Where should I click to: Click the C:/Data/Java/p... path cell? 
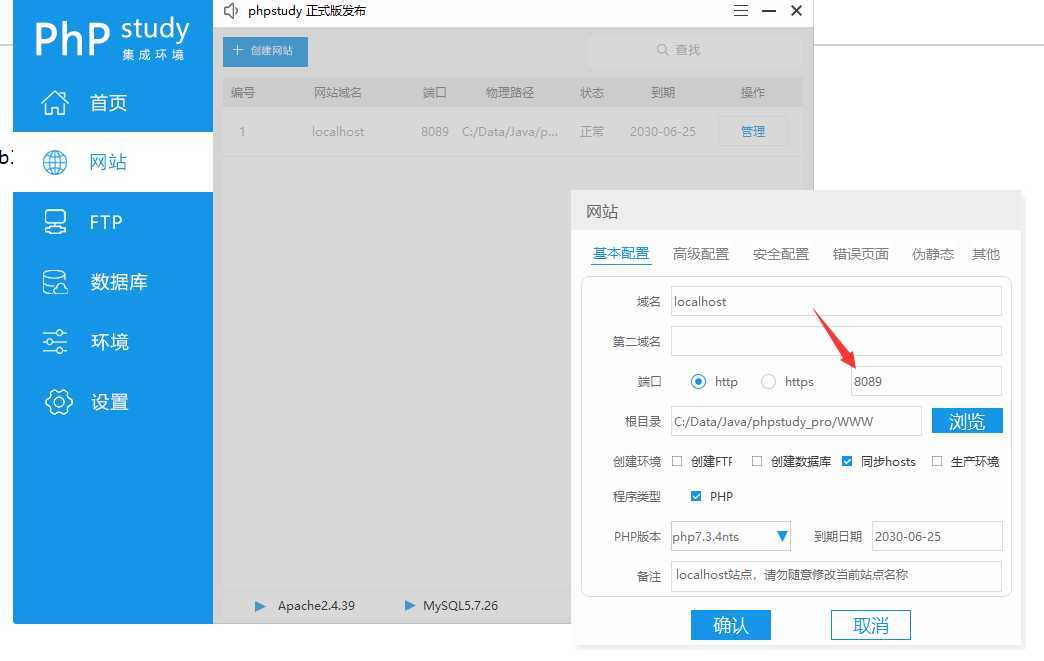click(x=510, y=132)
